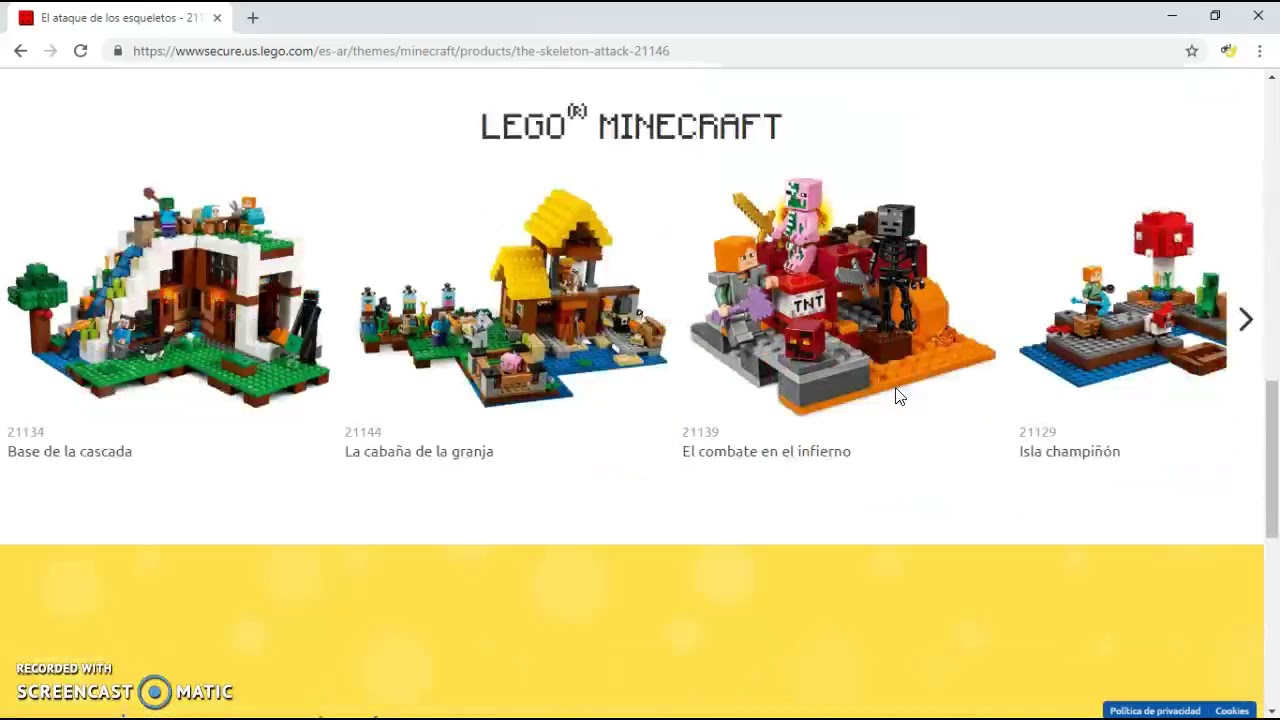Click the 'Isla champiñón' link
The image size is (1280, 720).
(1070, 451)
